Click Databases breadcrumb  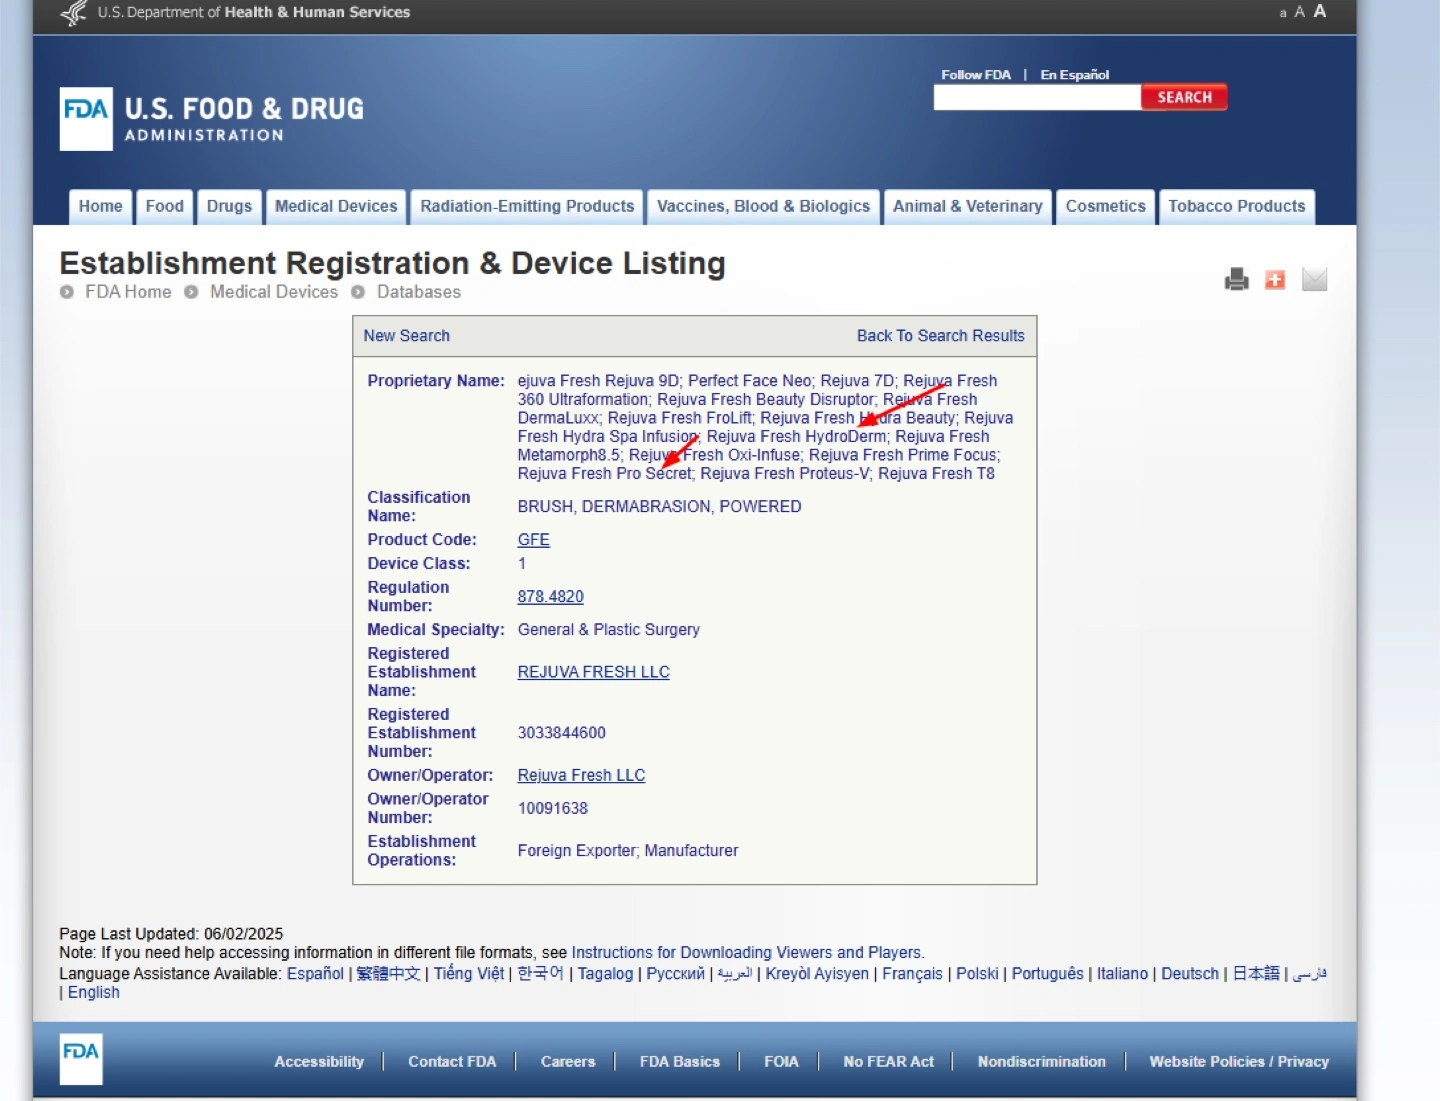[419, 292]
